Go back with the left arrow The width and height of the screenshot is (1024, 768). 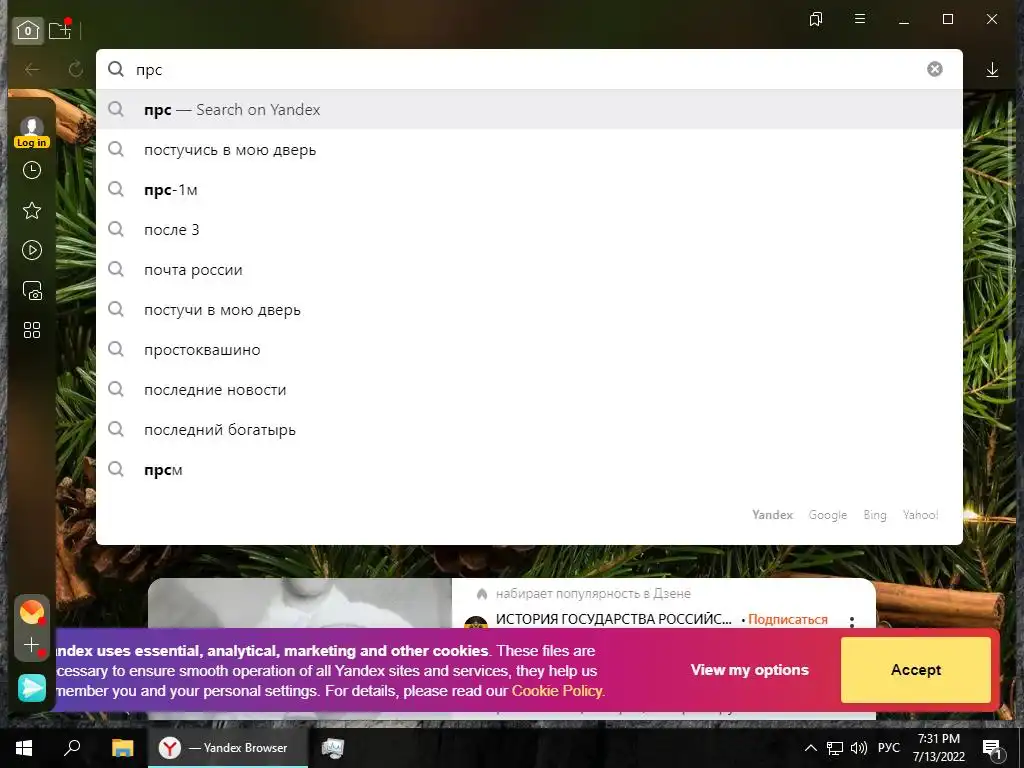coord(32,69)
